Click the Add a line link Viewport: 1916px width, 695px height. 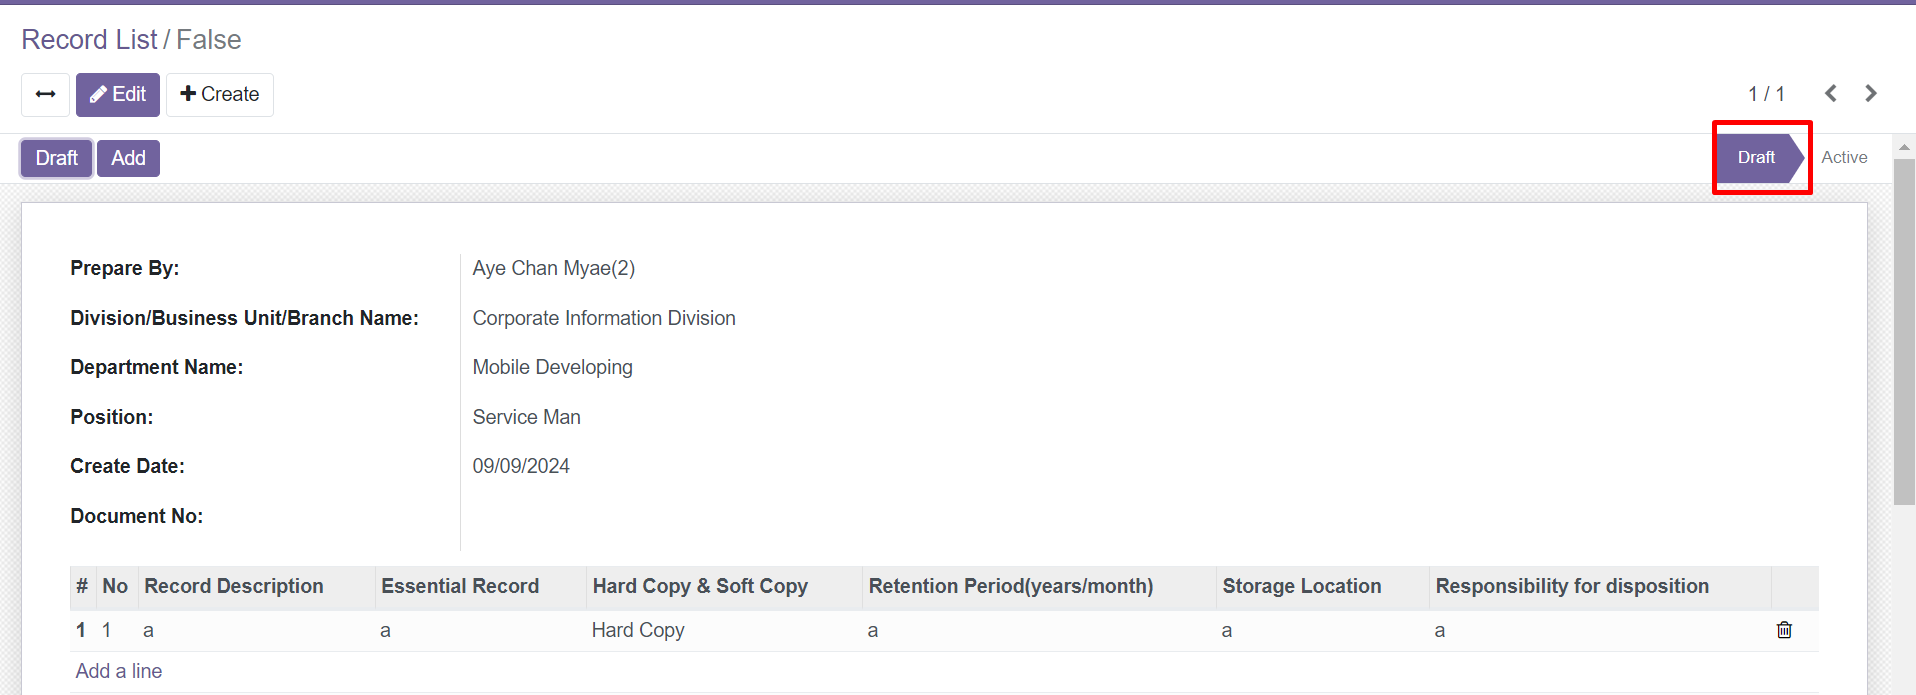pos(119,671)
